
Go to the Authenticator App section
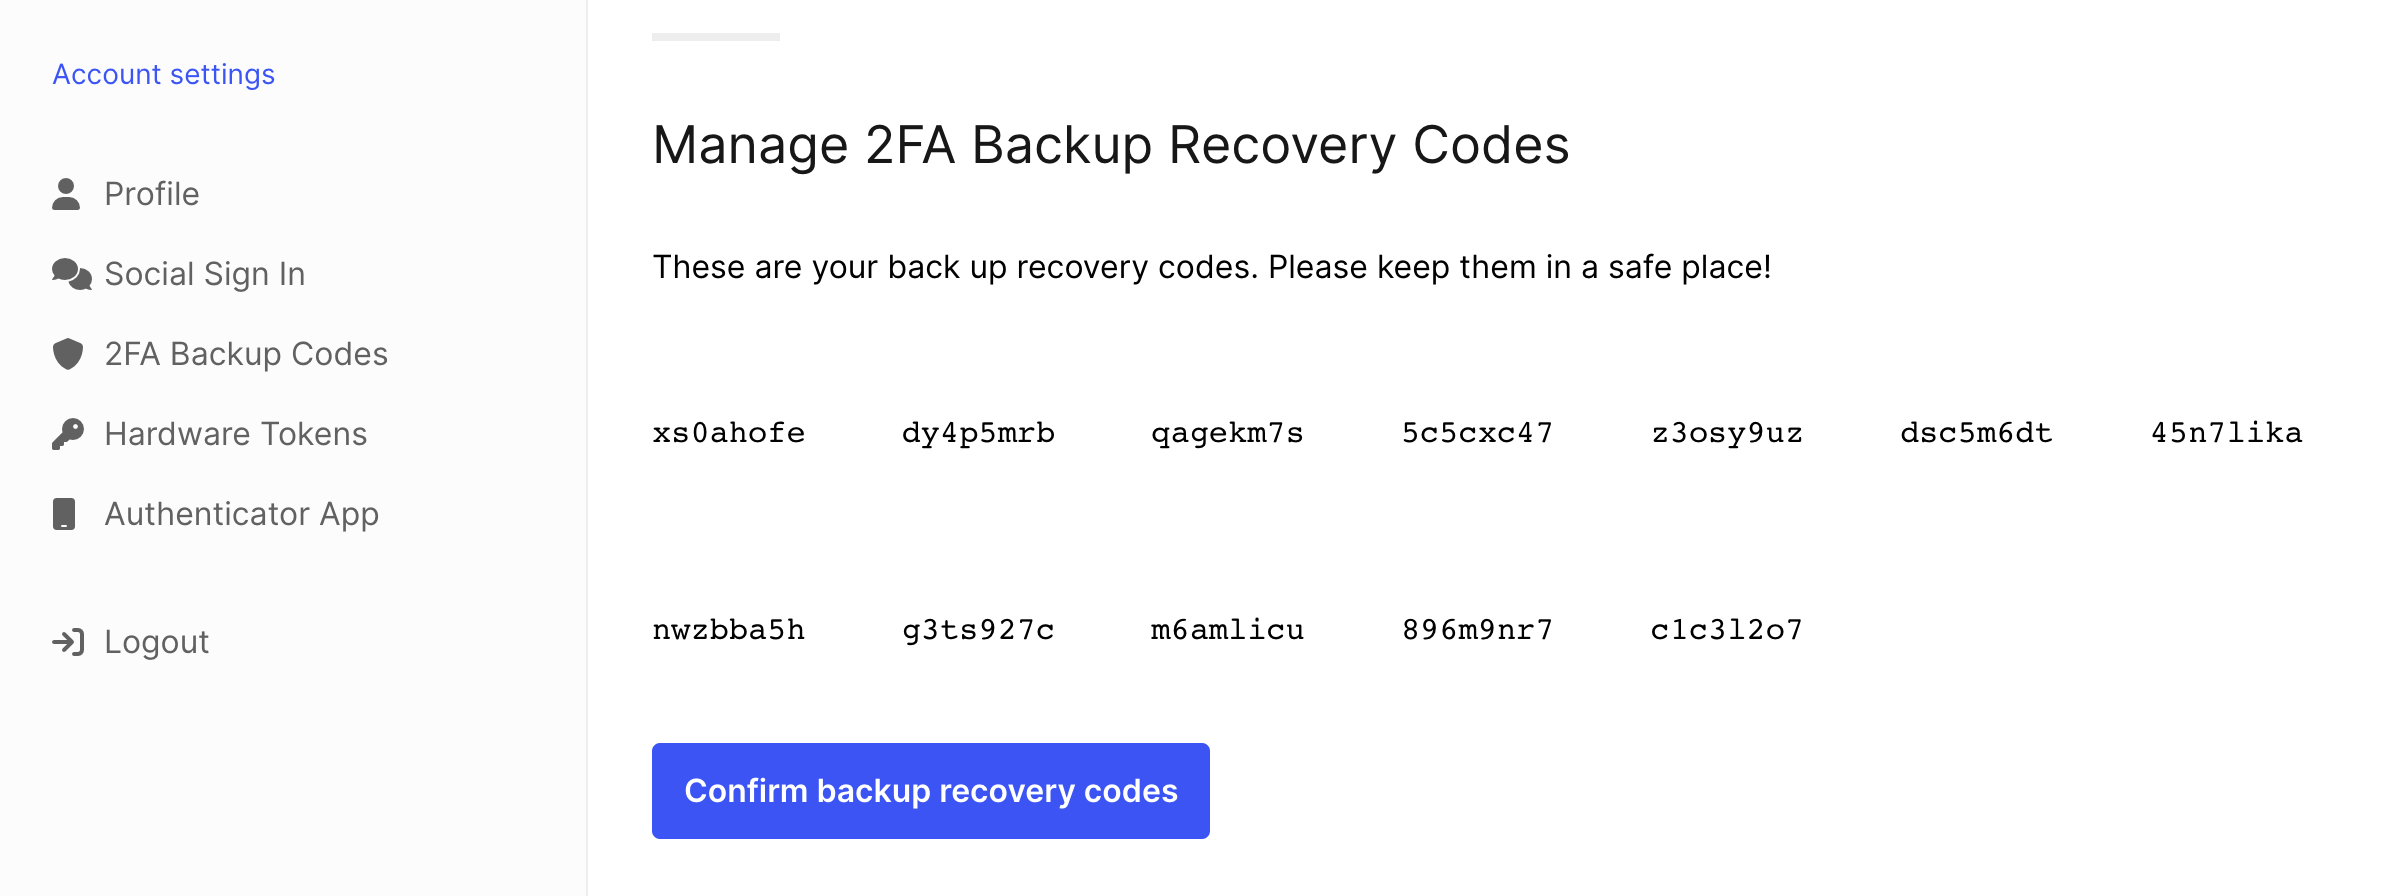pos(242,513)
